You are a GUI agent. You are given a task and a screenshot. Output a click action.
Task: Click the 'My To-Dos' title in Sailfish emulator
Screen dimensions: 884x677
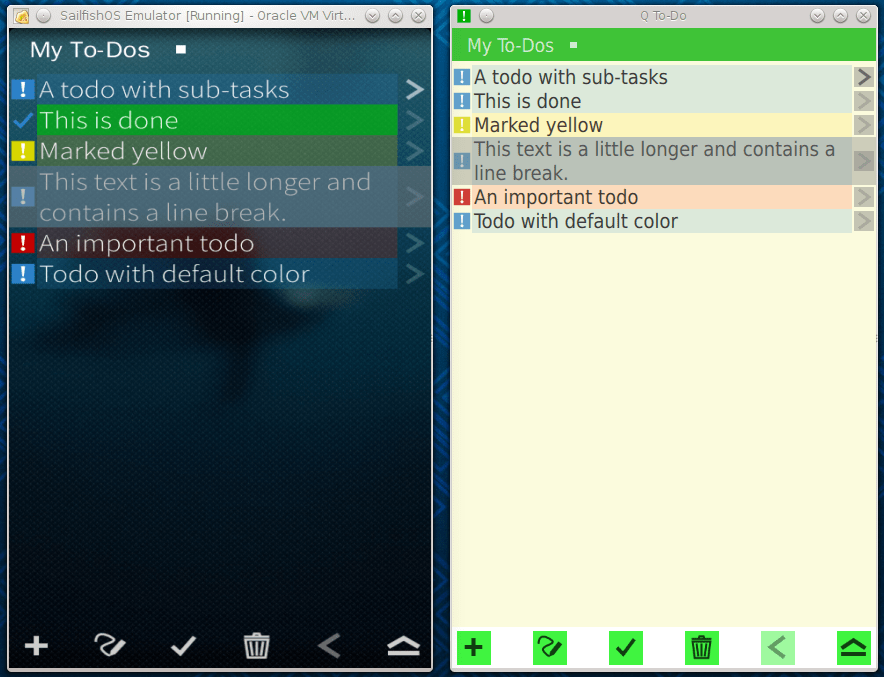point(90,50)
